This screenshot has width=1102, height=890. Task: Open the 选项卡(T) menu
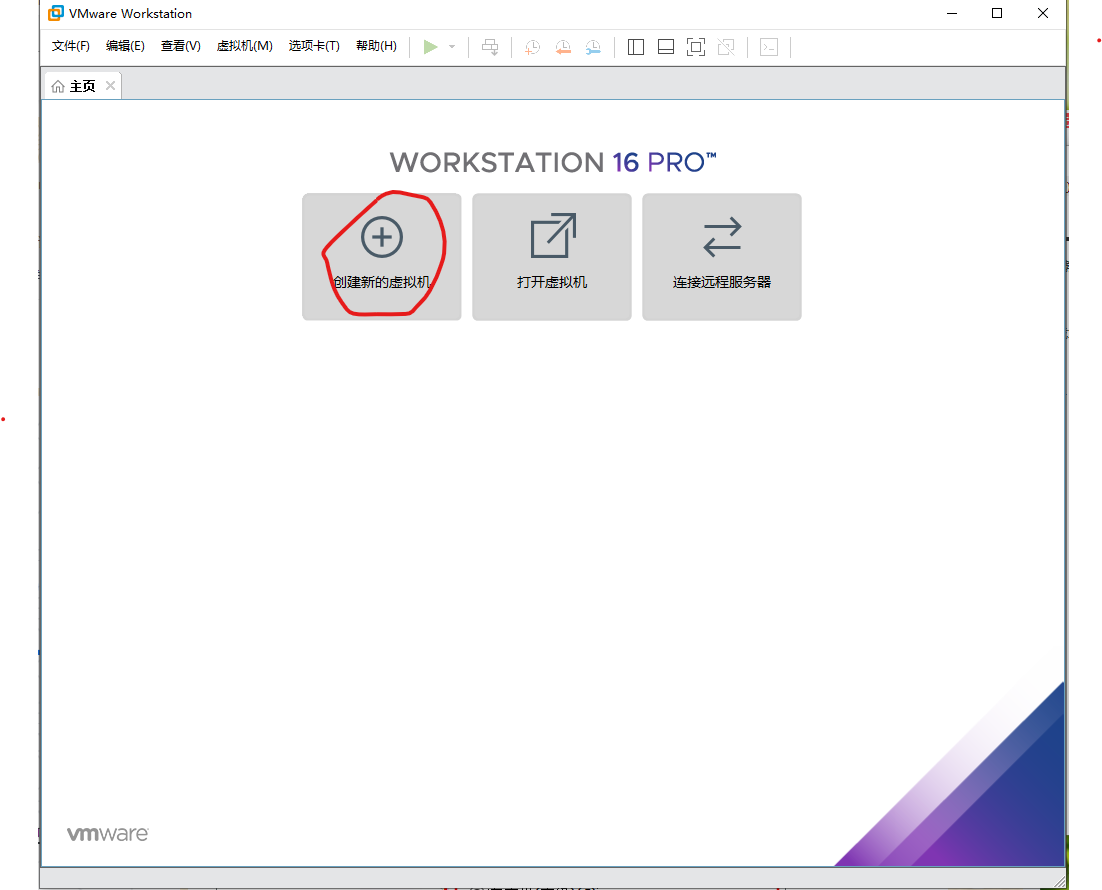point(314,46)
